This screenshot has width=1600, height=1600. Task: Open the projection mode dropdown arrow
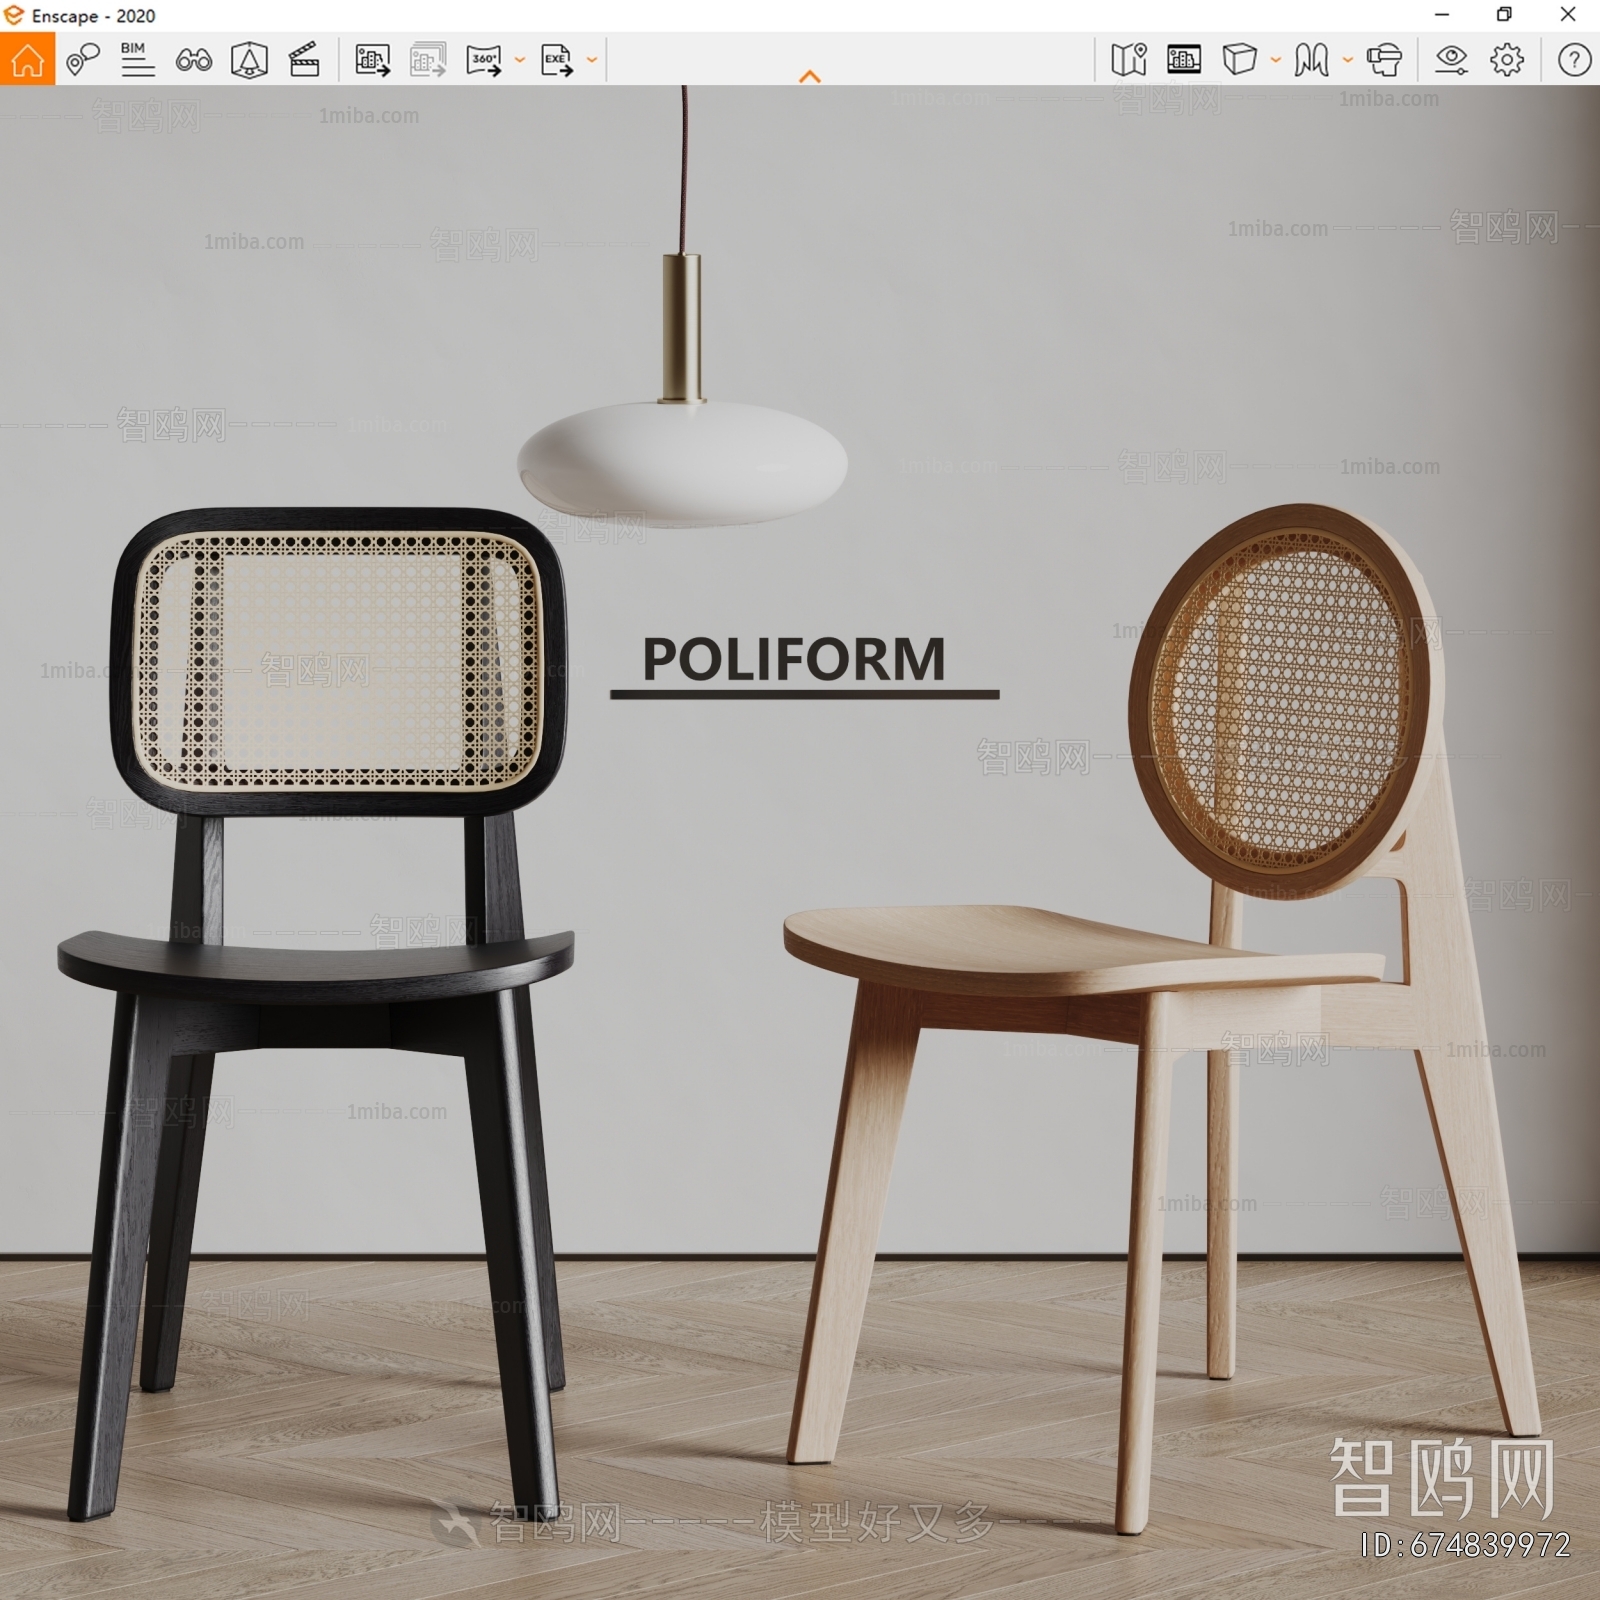tap(1276, 60)
